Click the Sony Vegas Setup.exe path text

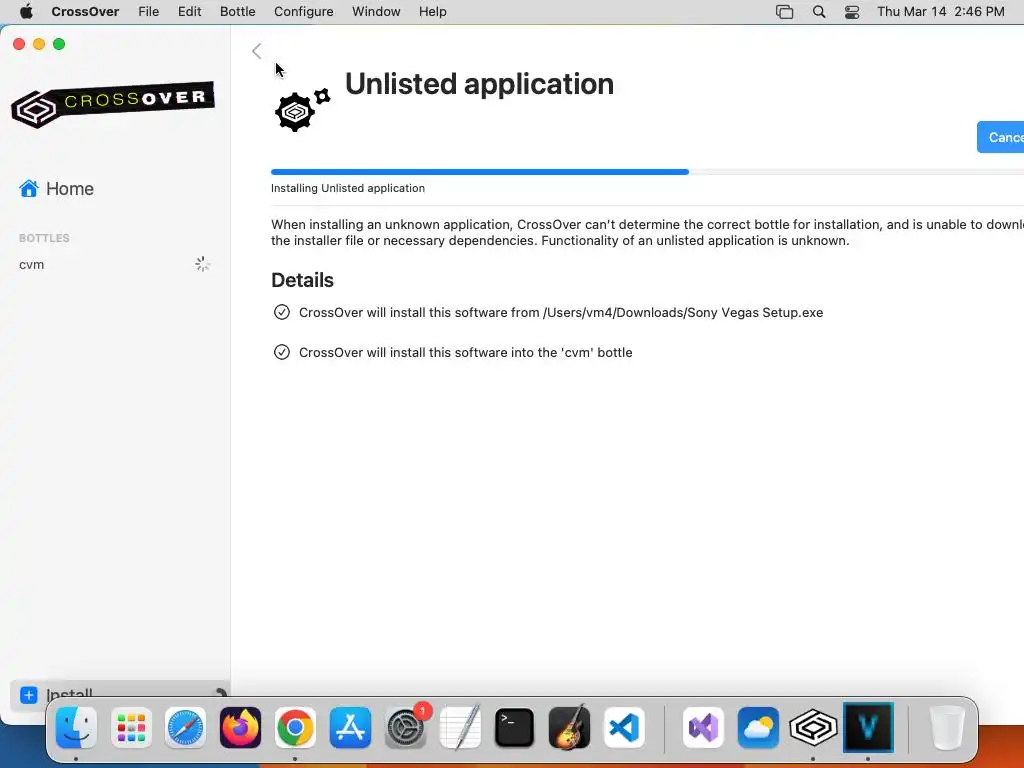(682, 312)
